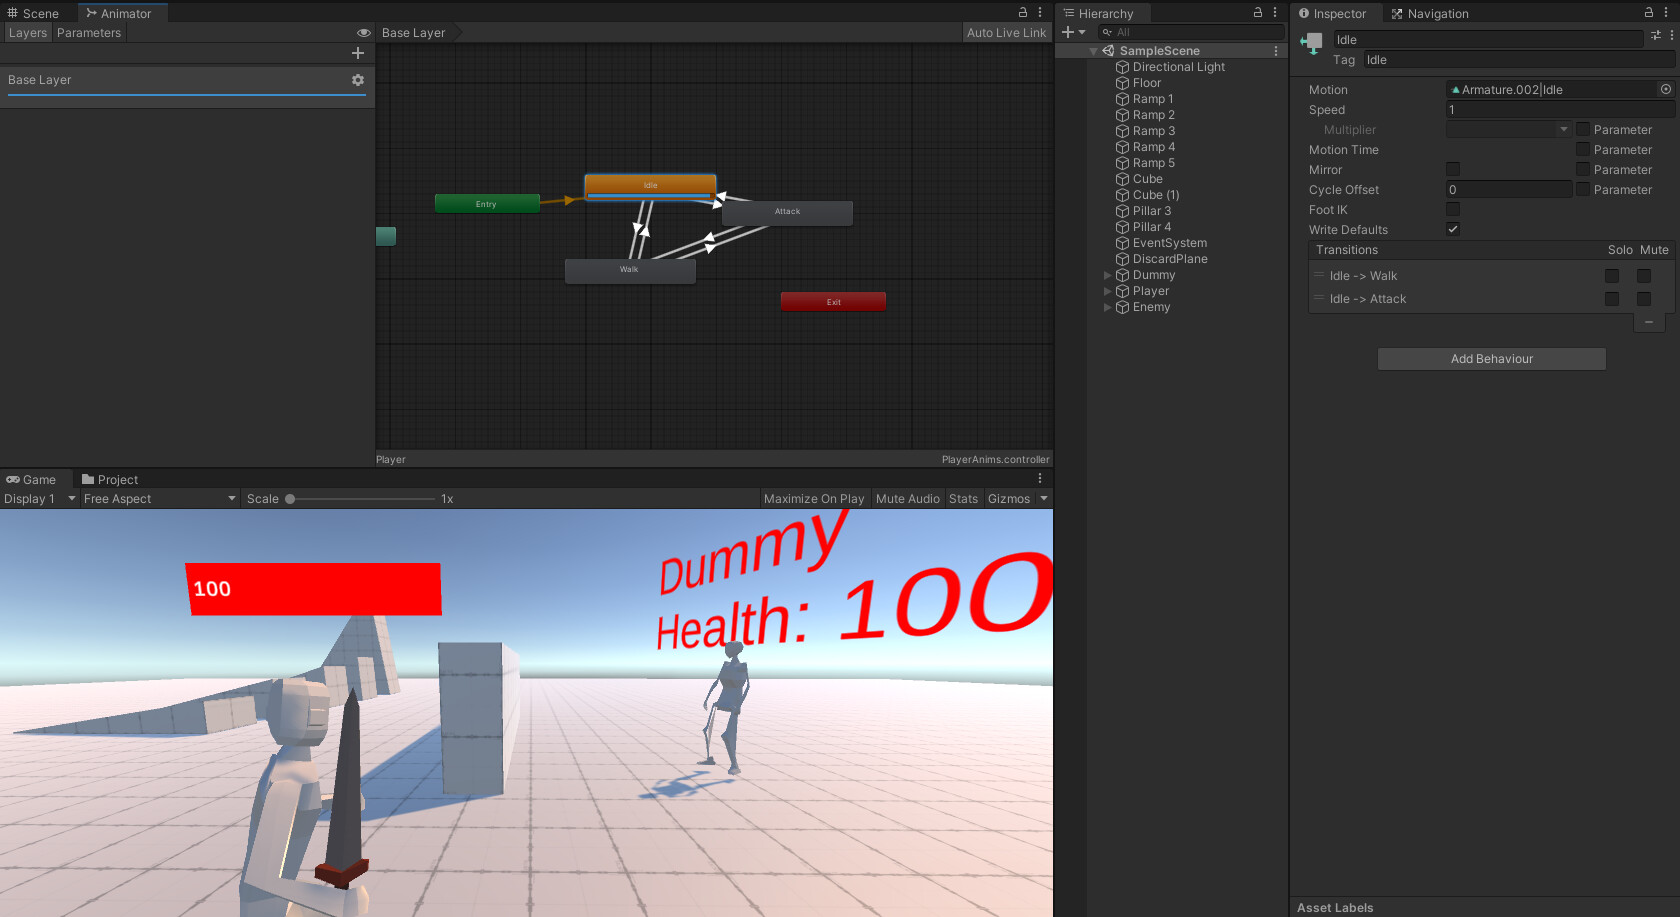Click the create object plus icon in Hierarchy
The width and height of the screenshot is (1680, 917).
click(1066, 32)
